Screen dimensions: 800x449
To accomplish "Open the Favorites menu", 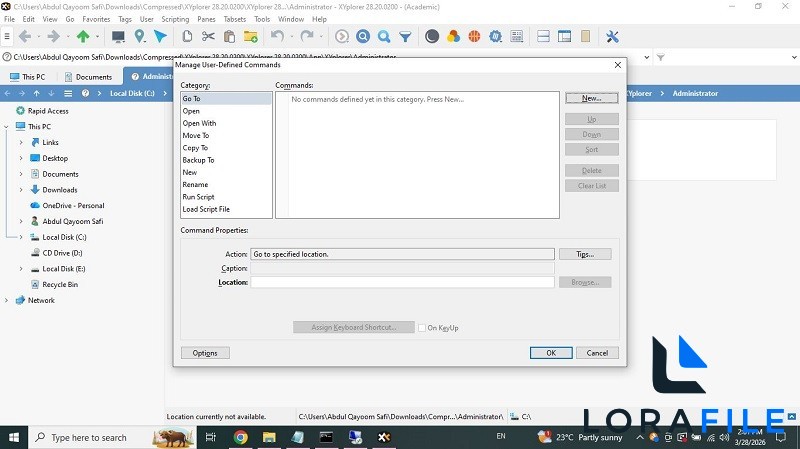I will click(x=96, y=19).
